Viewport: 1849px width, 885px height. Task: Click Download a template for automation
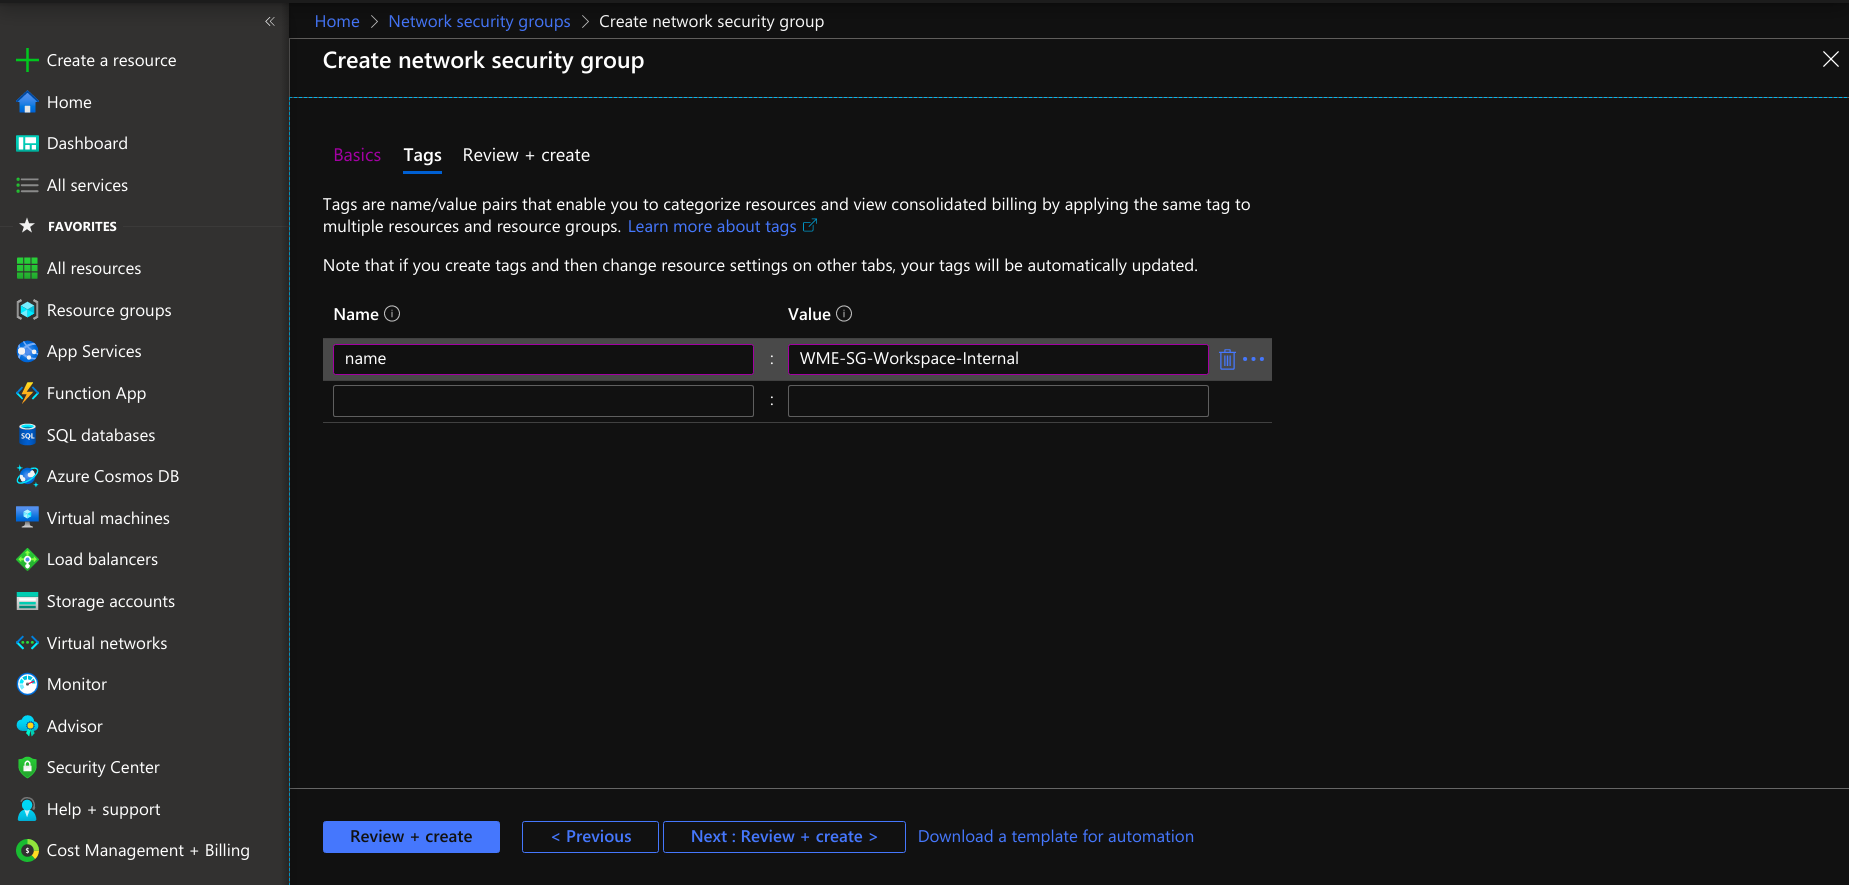click(x=1055, y=837)
